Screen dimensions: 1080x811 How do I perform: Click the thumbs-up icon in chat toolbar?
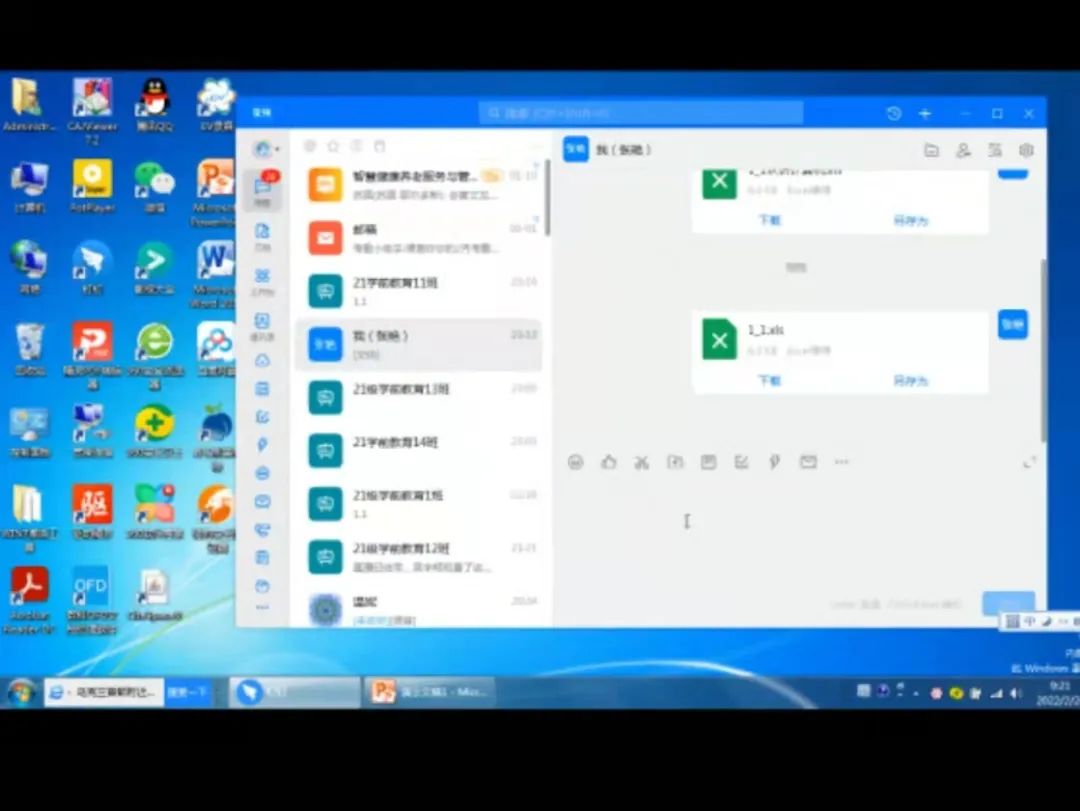pyautogui.click(x=609, y=462)
